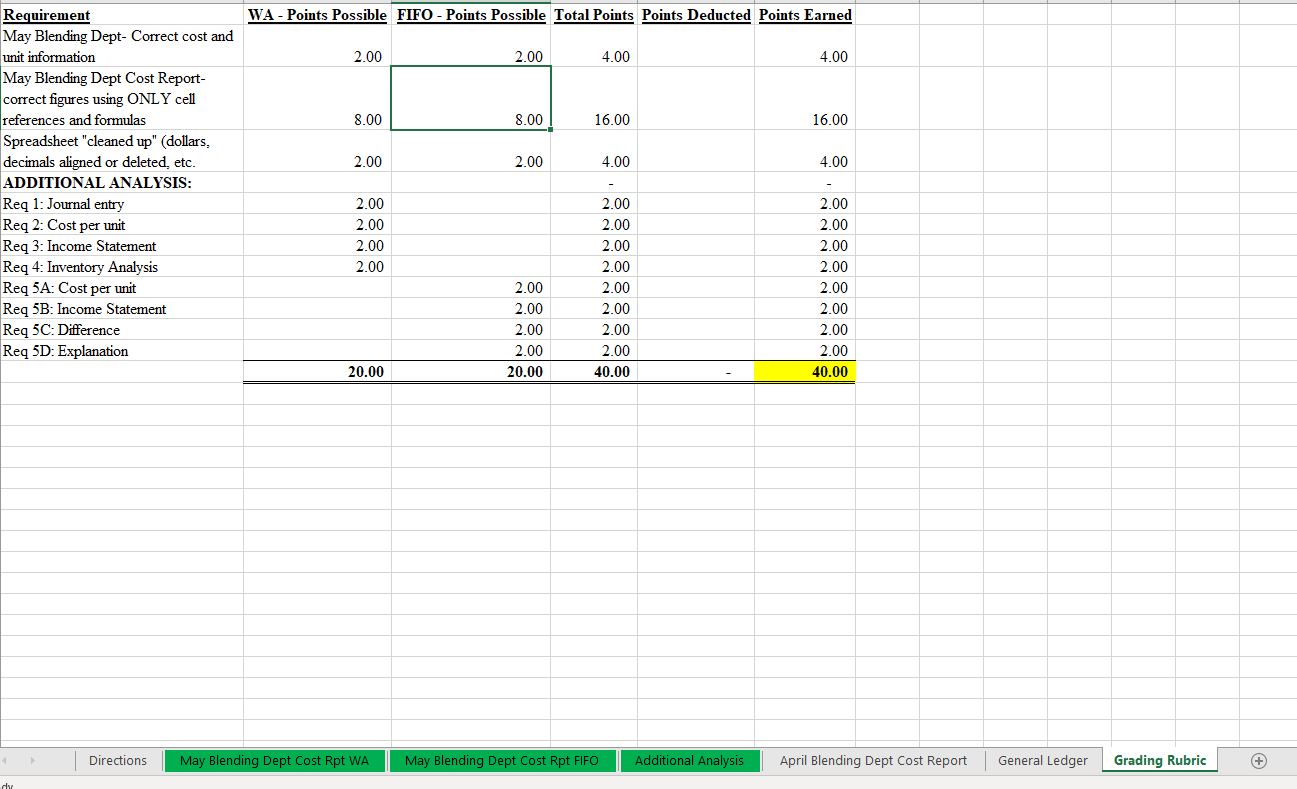This screenshot has height=789, width=1297.
Task: Switch to the General Ledger tab
Action: click(x=1042, y=761)
